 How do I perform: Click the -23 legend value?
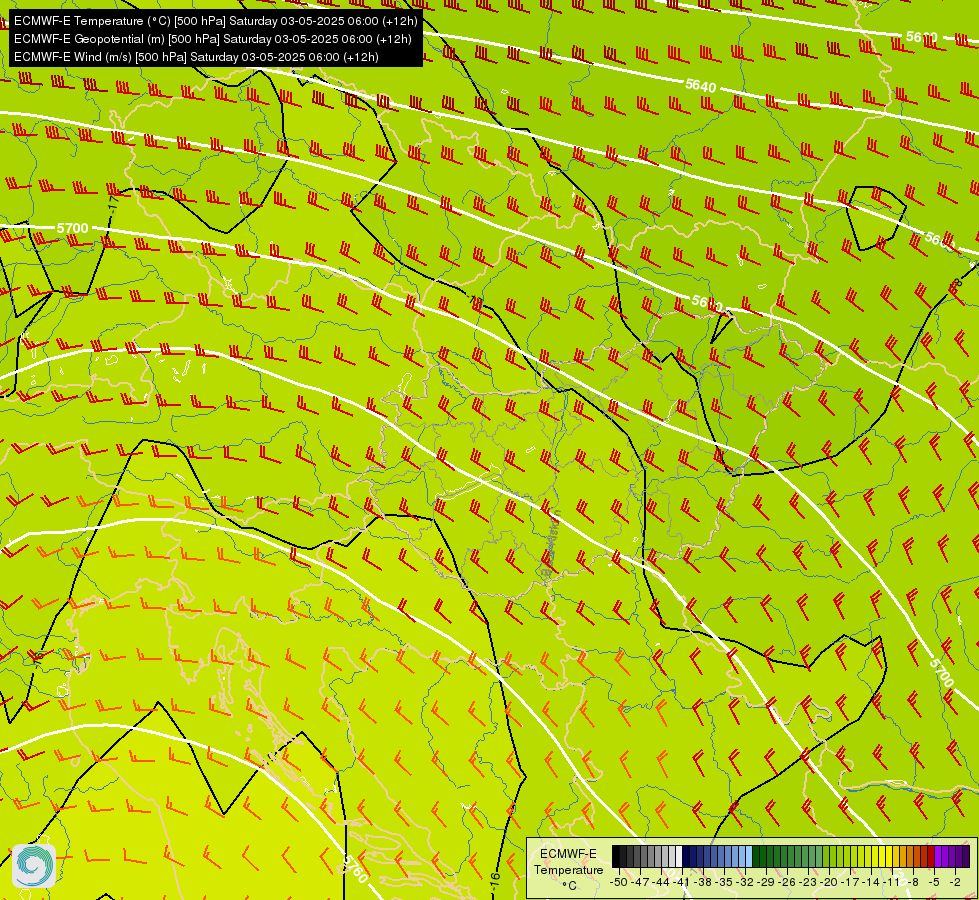pyautogui.click(x=808, y=882)
